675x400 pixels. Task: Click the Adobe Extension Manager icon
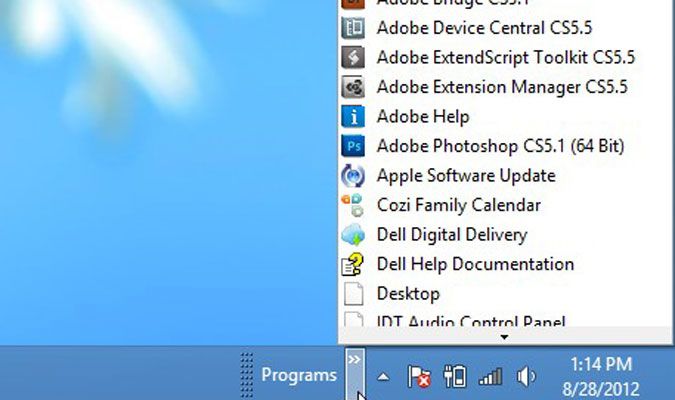coord(353,87)
